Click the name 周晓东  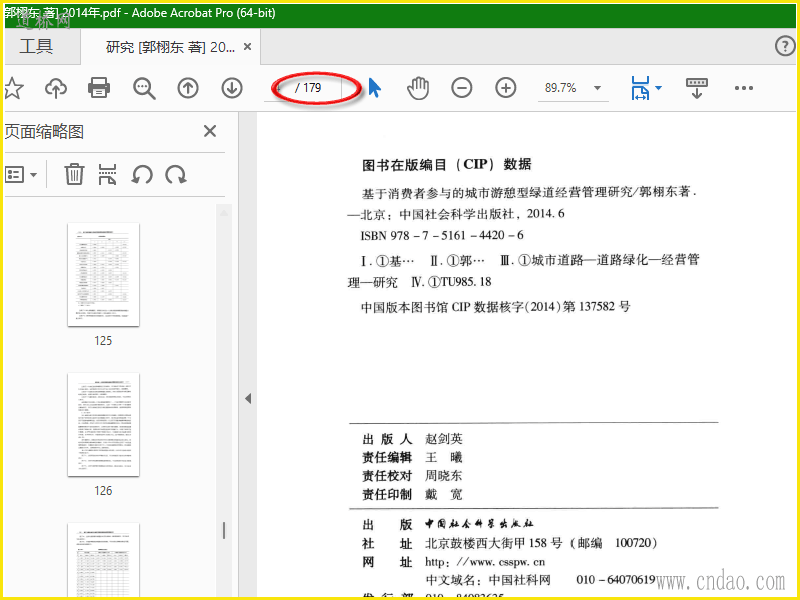point(443,476)
